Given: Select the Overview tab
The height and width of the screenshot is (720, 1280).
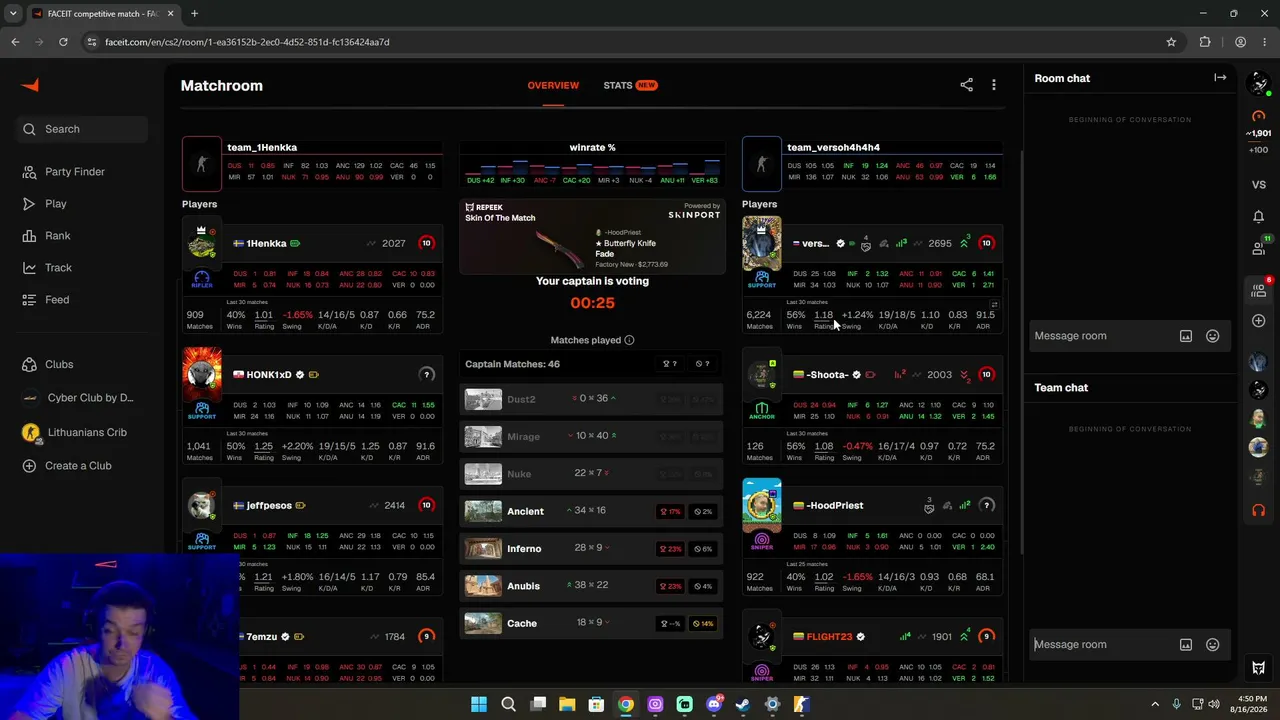Looking at the screenshot, I should 553,86.
